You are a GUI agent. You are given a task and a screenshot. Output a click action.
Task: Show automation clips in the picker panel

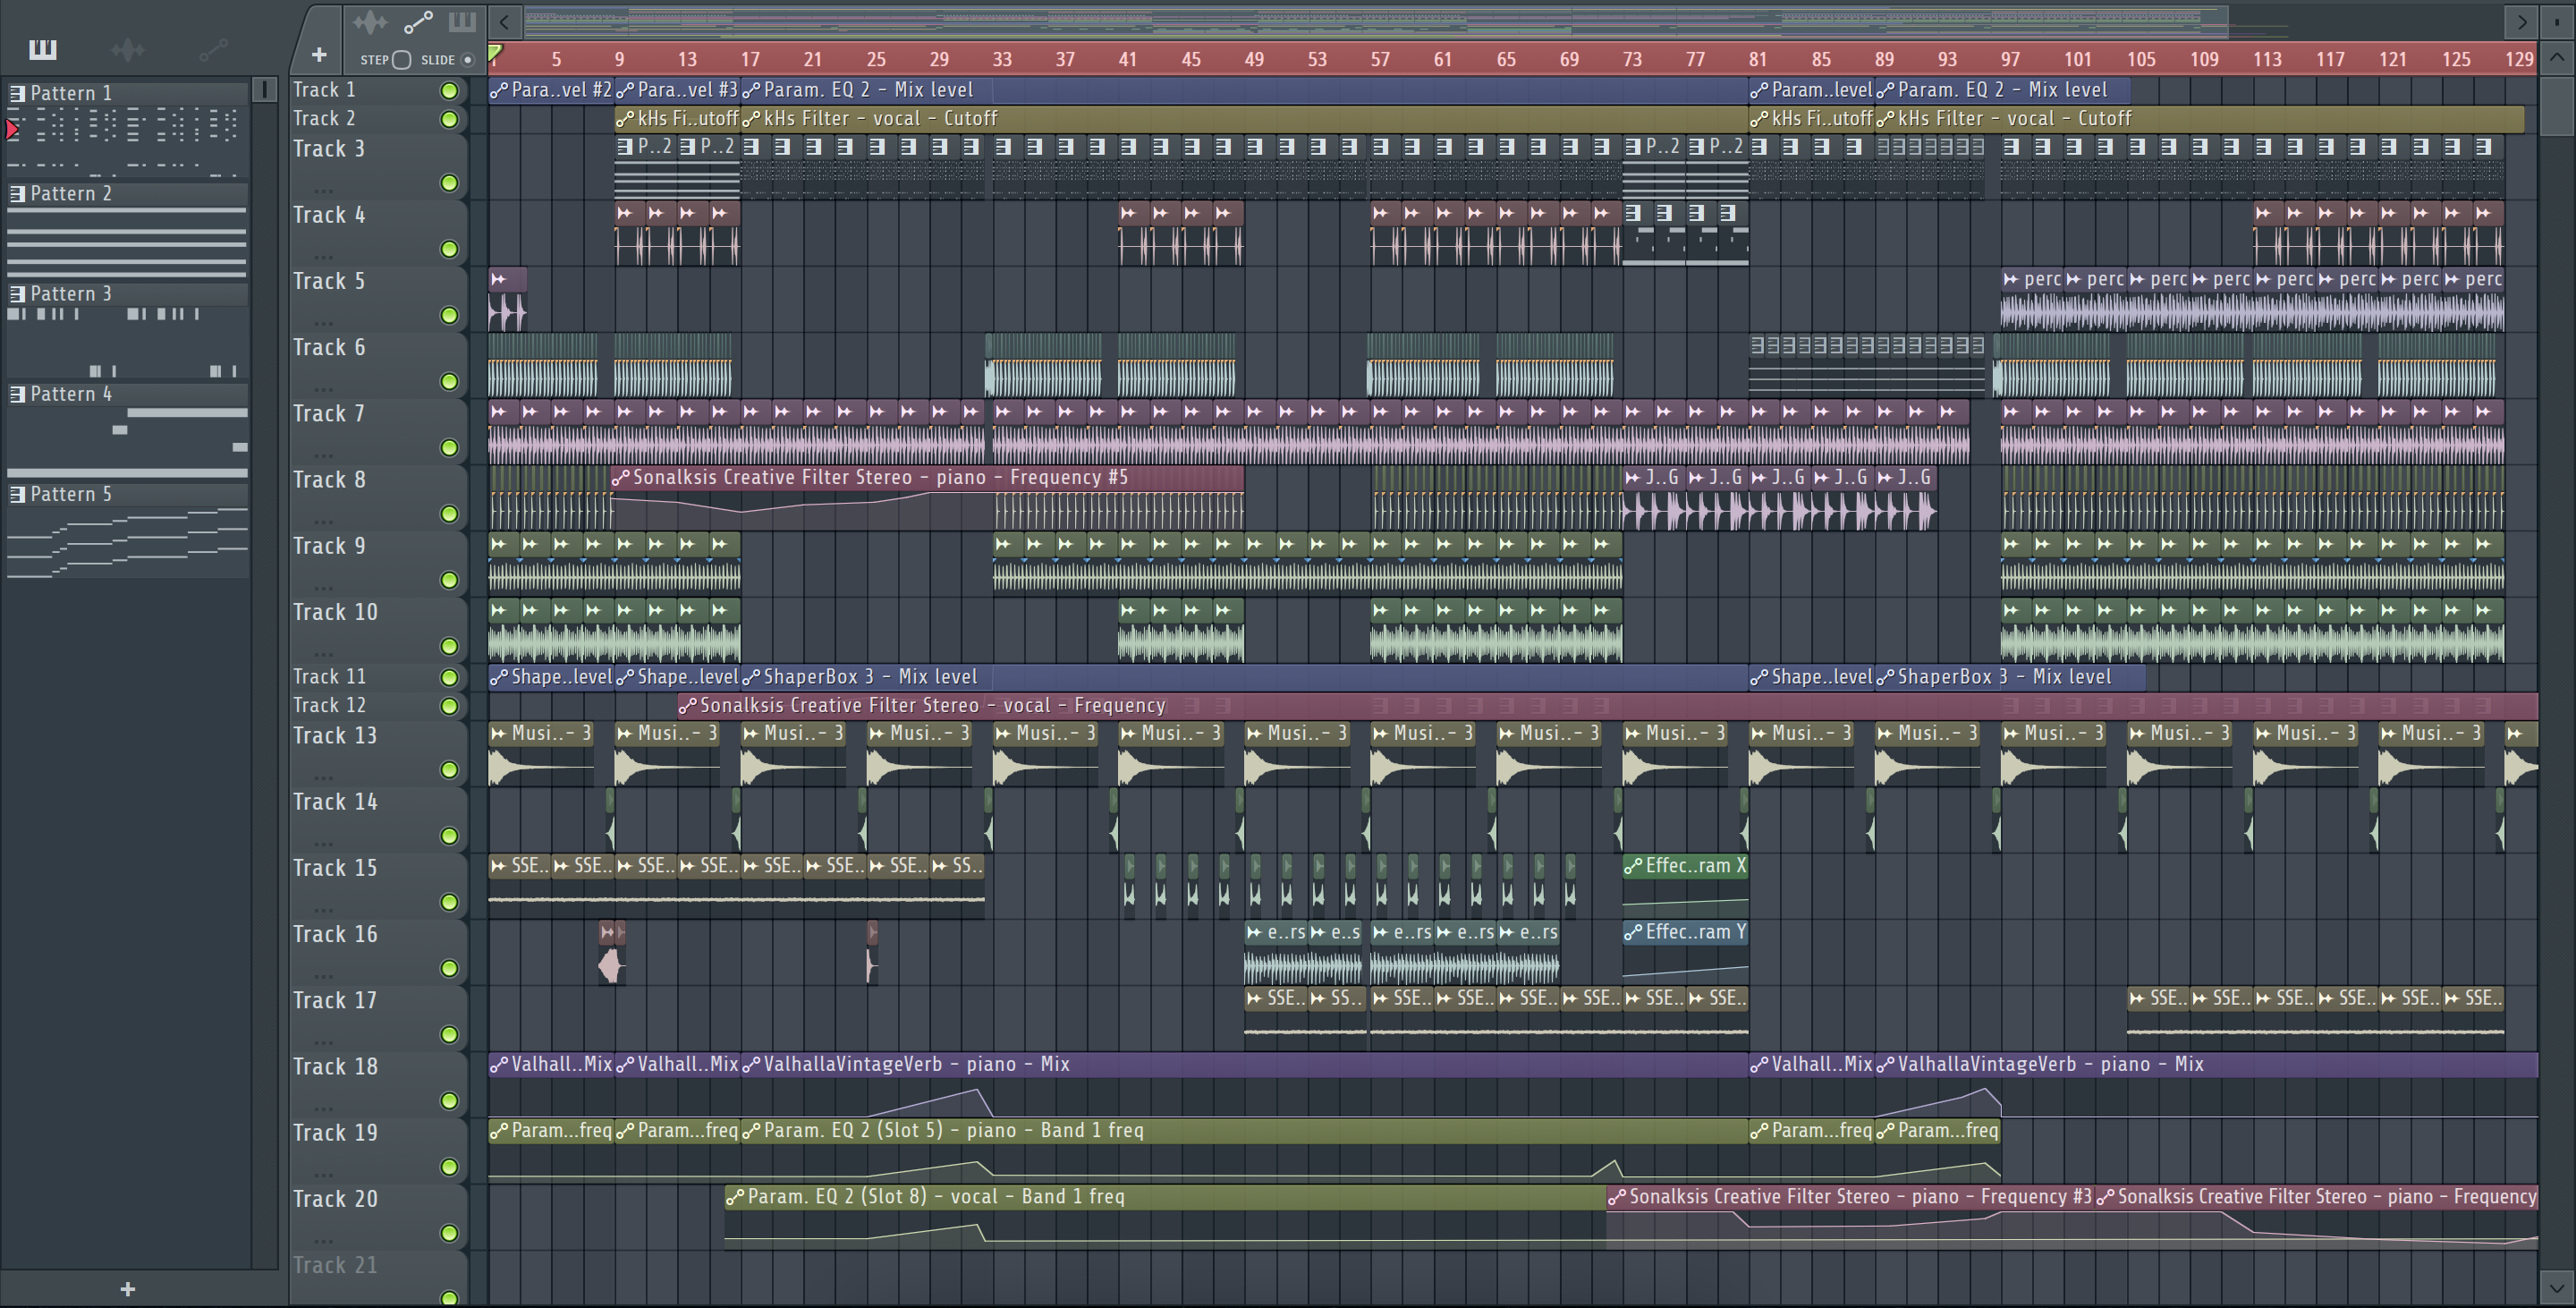(213, 48)
